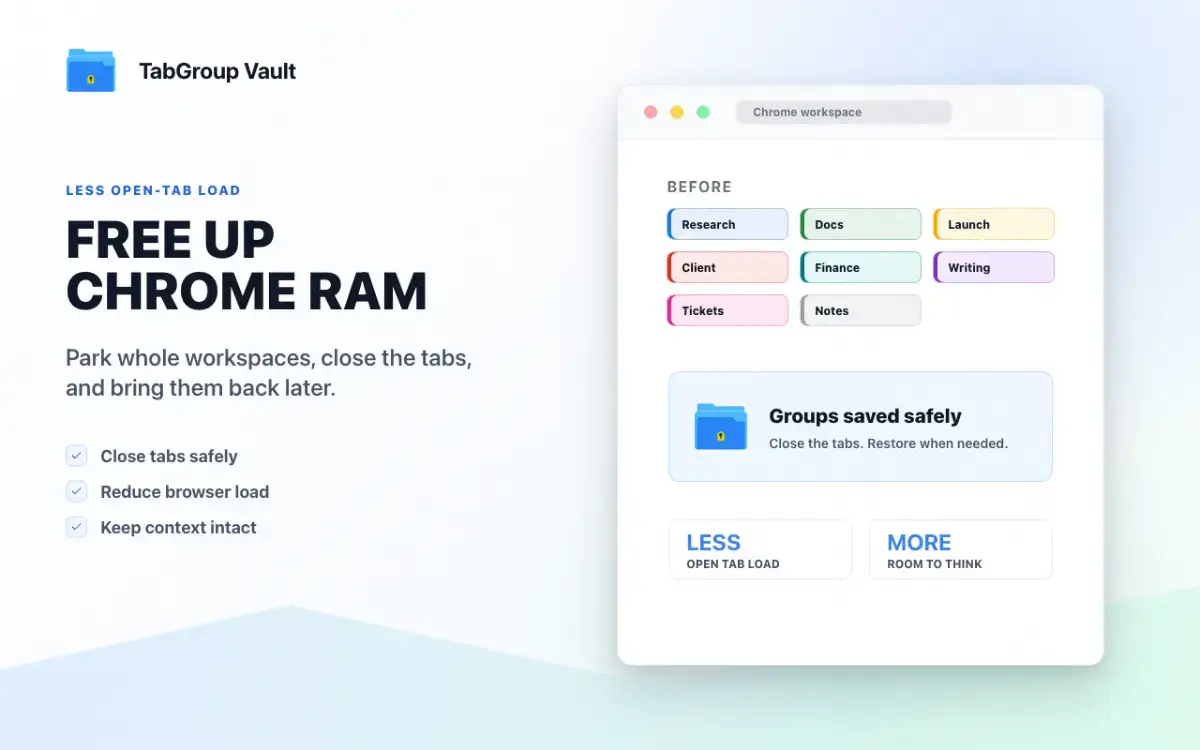Click the Keep context intact label
The image size is (1200, 750).
[179, 527]
